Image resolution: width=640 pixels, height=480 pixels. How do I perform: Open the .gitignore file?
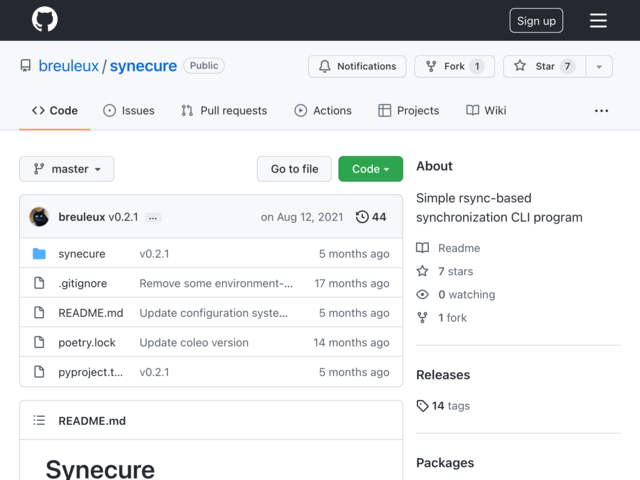click(x=82, y=283)
